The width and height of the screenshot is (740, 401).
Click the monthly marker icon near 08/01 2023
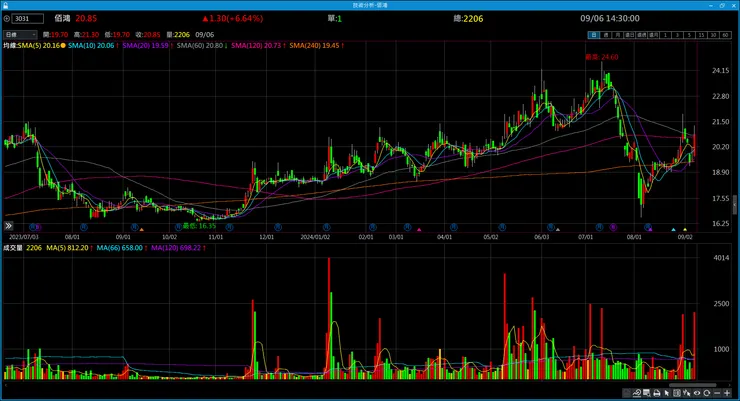point(84,227)
